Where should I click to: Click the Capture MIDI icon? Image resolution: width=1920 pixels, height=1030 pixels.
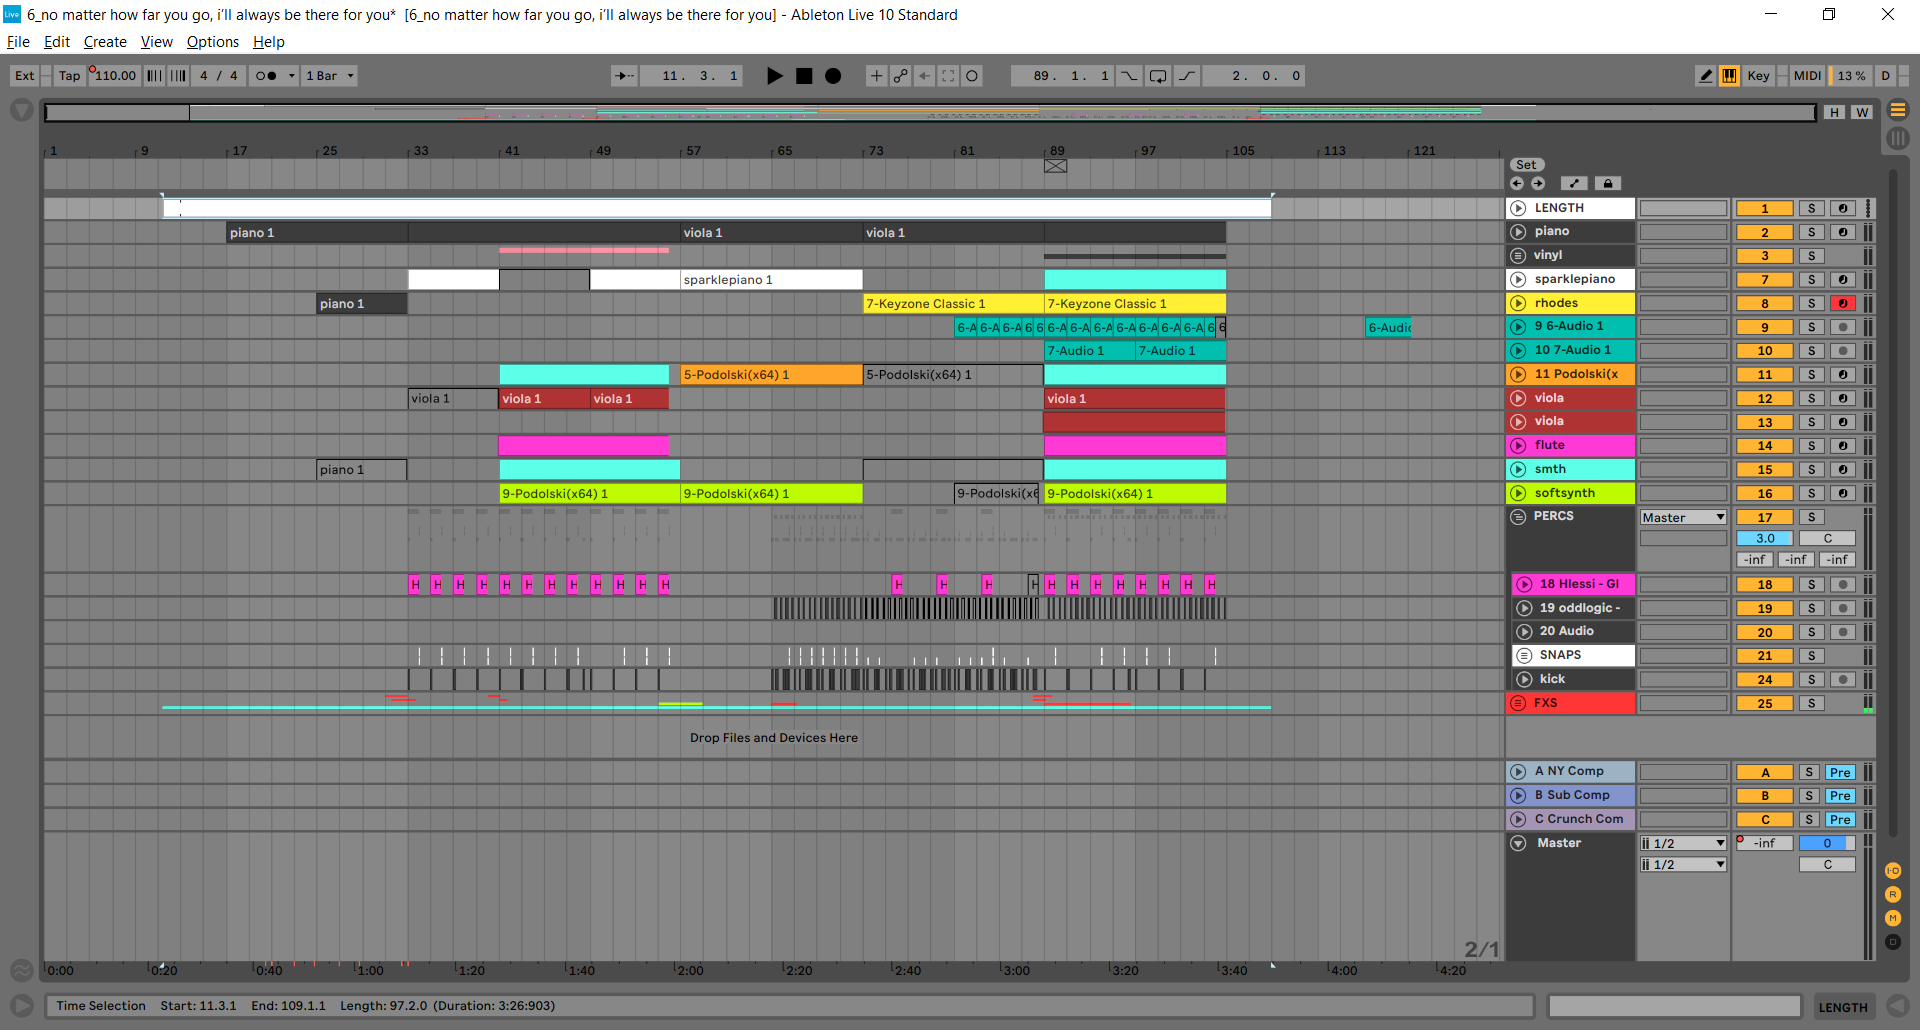[948, 76]
